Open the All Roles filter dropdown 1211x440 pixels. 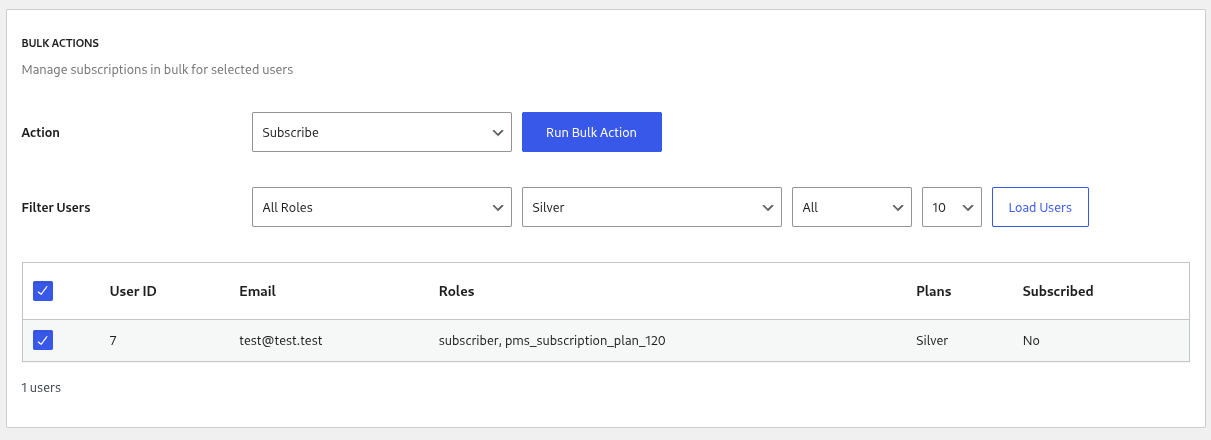point(382,207)
